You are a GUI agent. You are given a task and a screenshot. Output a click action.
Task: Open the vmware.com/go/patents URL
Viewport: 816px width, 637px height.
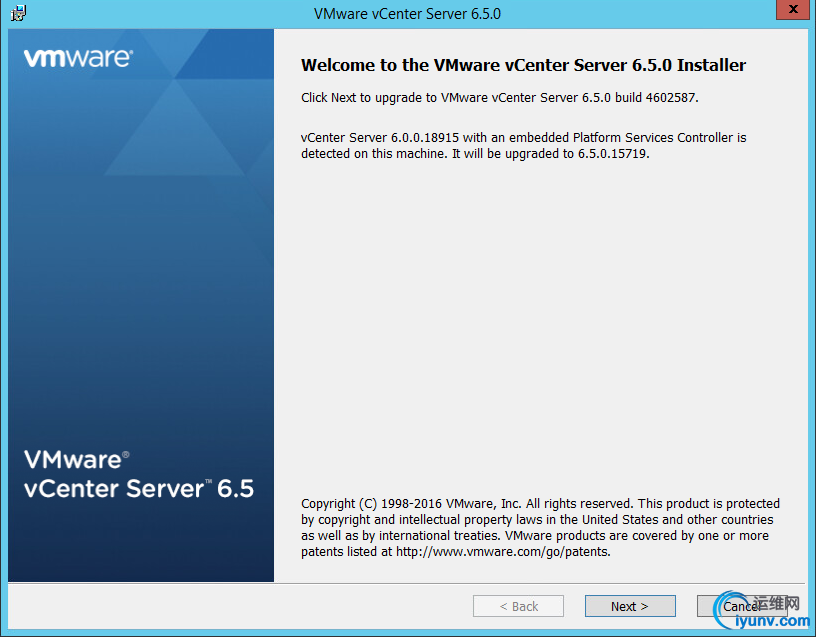coord(502,552)
